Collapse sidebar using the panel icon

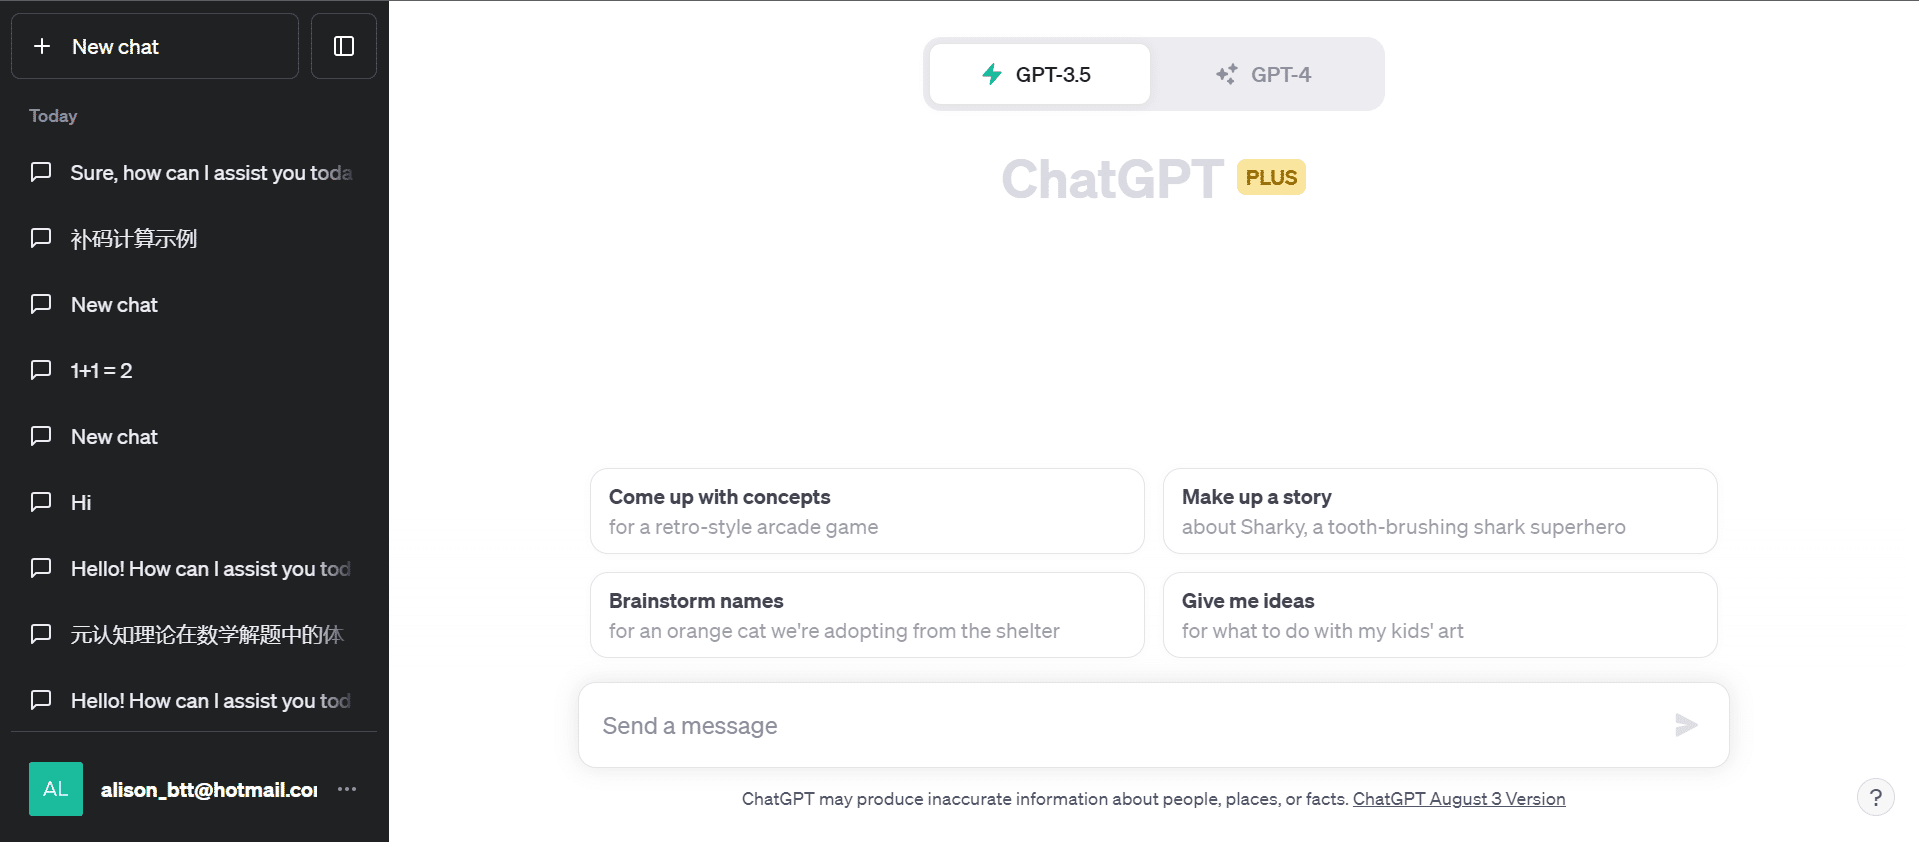point(344,46)
